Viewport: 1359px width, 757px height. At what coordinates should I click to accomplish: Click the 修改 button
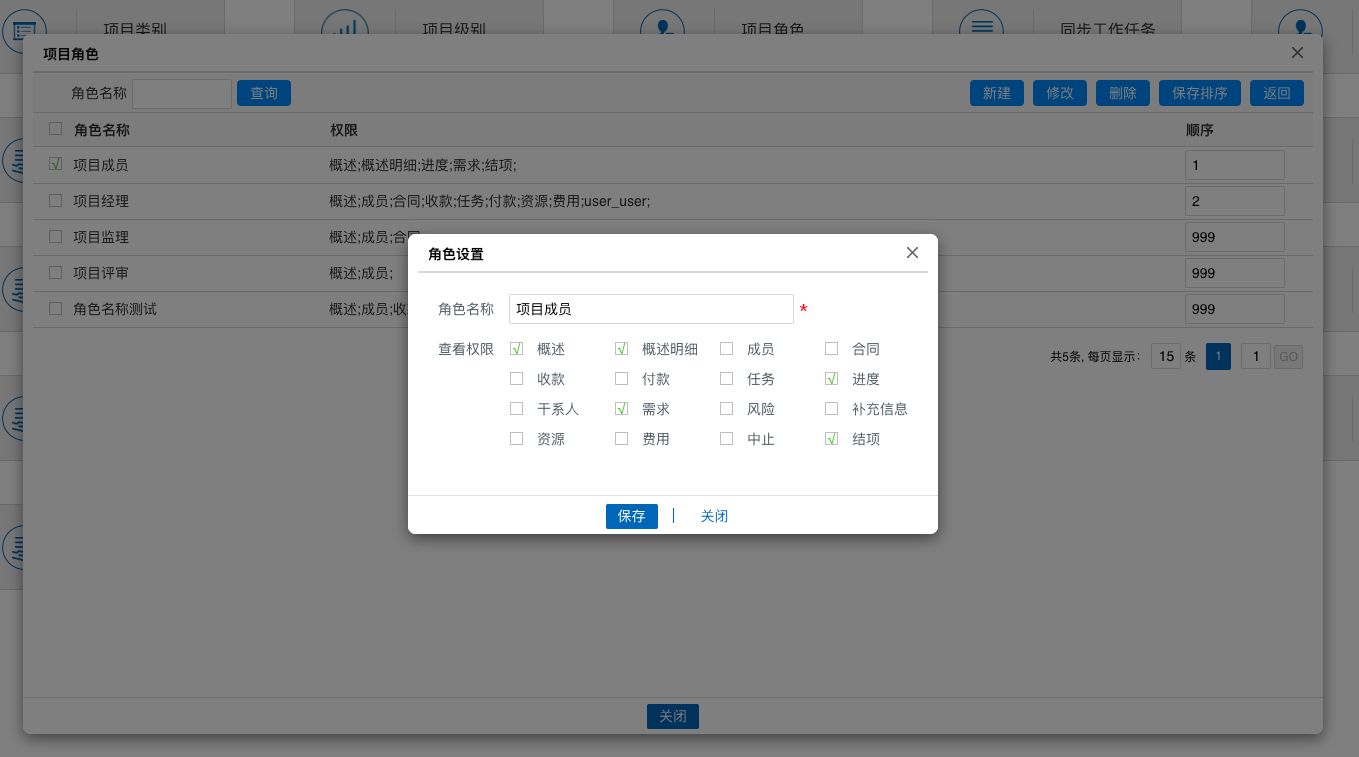[1059, 93]
